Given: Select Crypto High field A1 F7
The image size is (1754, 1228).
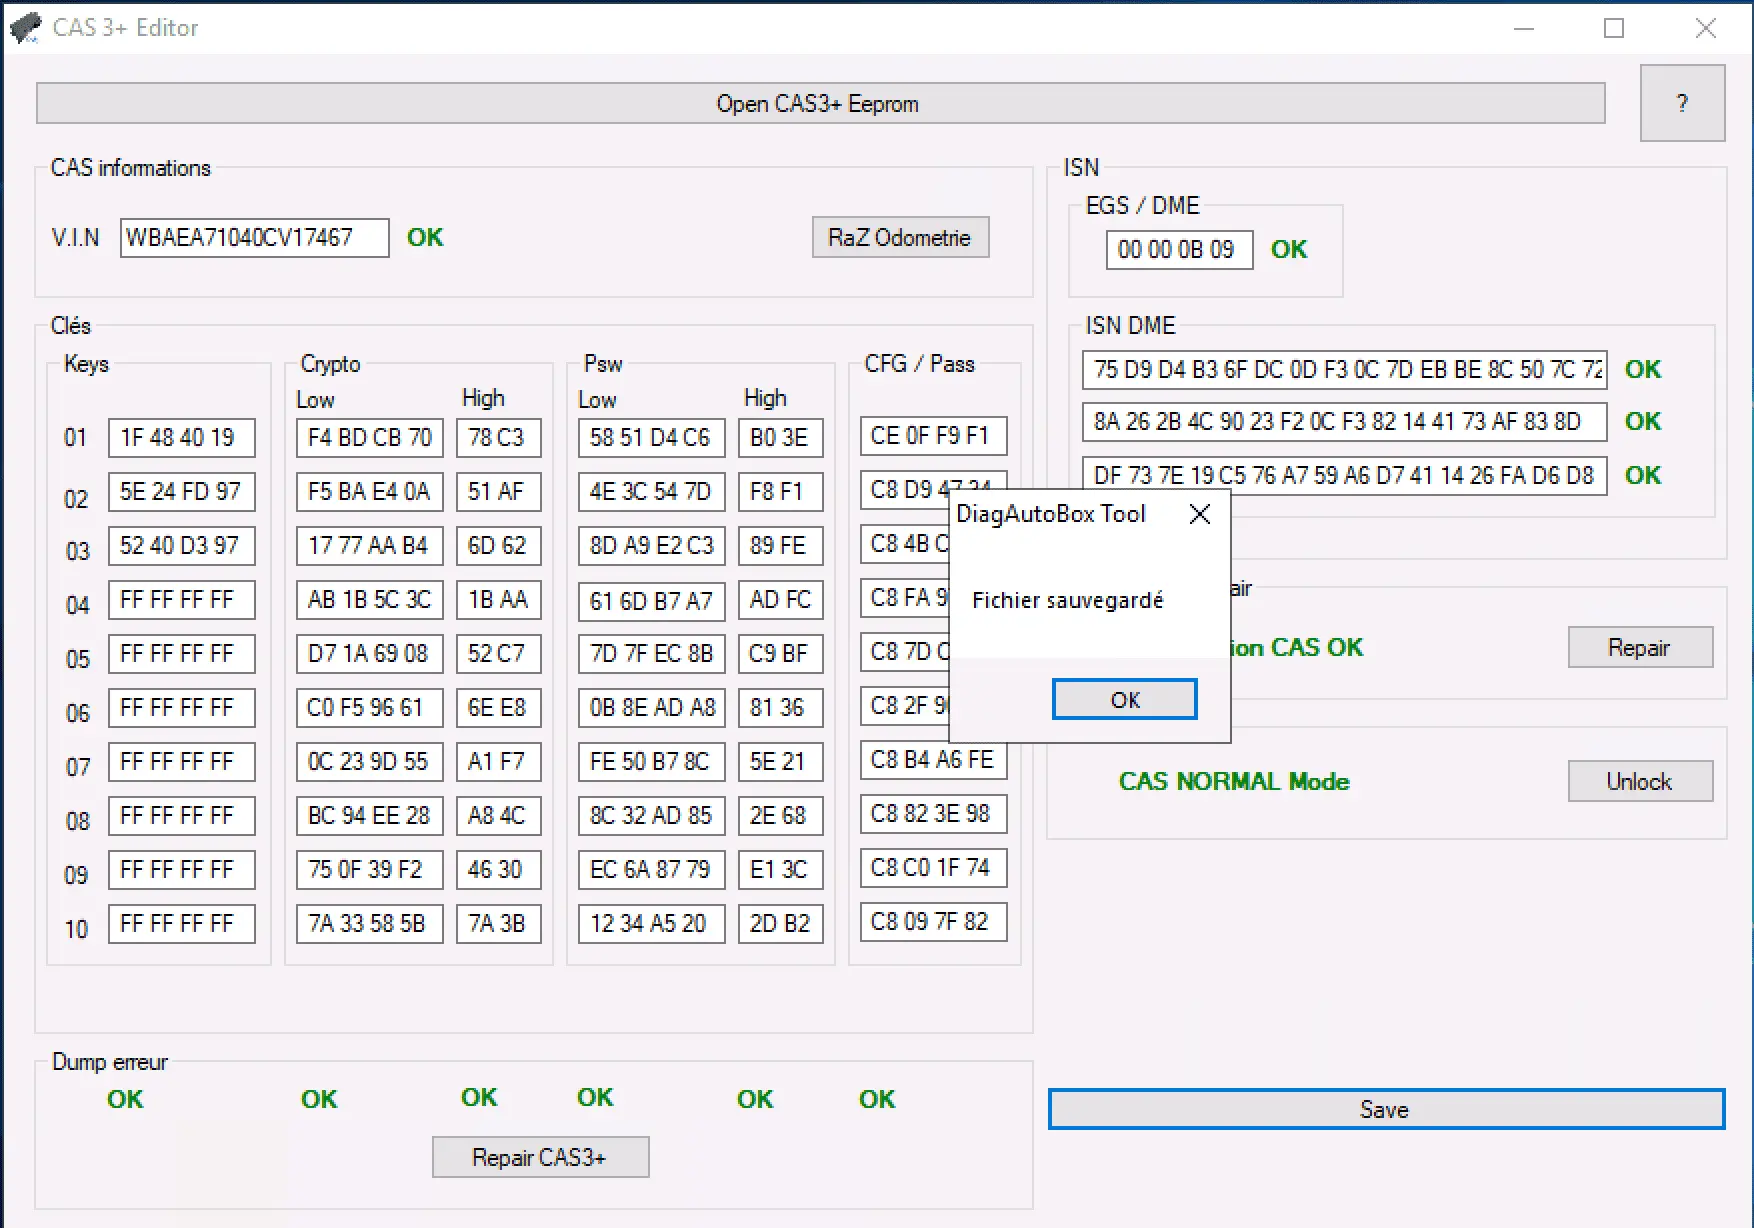Looking at the screenshot, I should click(x=498, y=761).
